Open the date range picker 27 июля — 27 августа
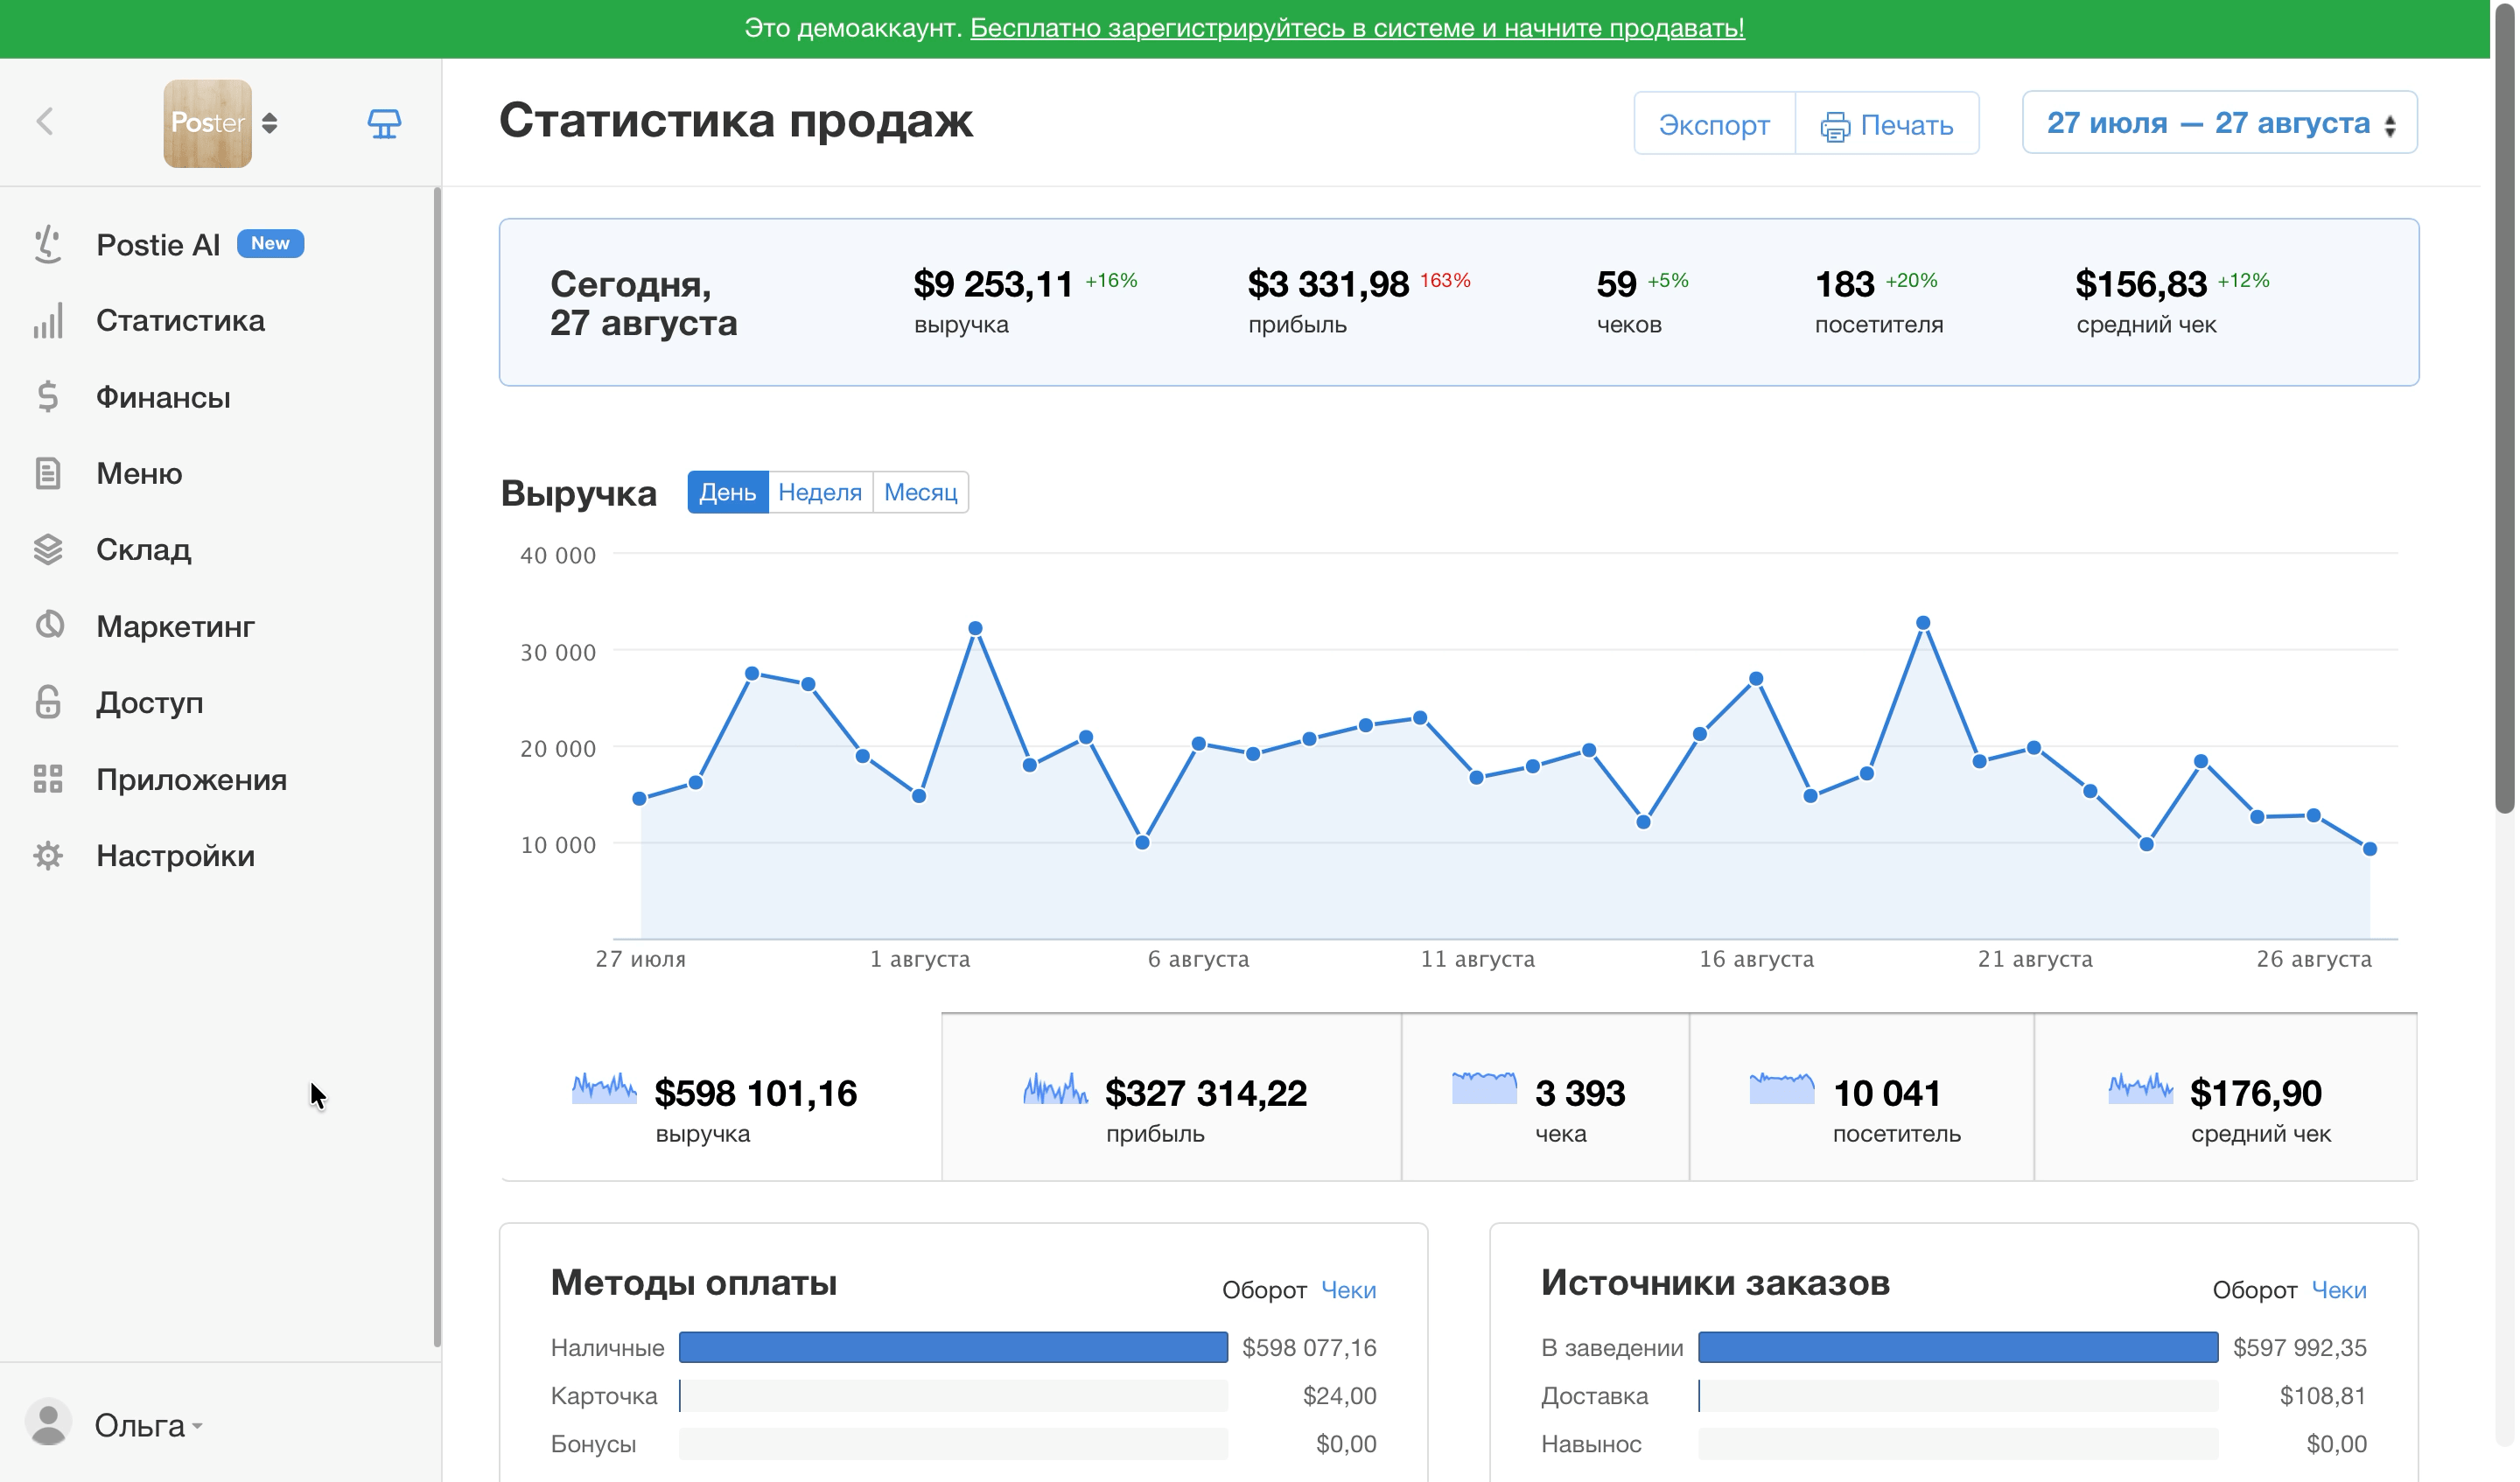 [2220, 123]
